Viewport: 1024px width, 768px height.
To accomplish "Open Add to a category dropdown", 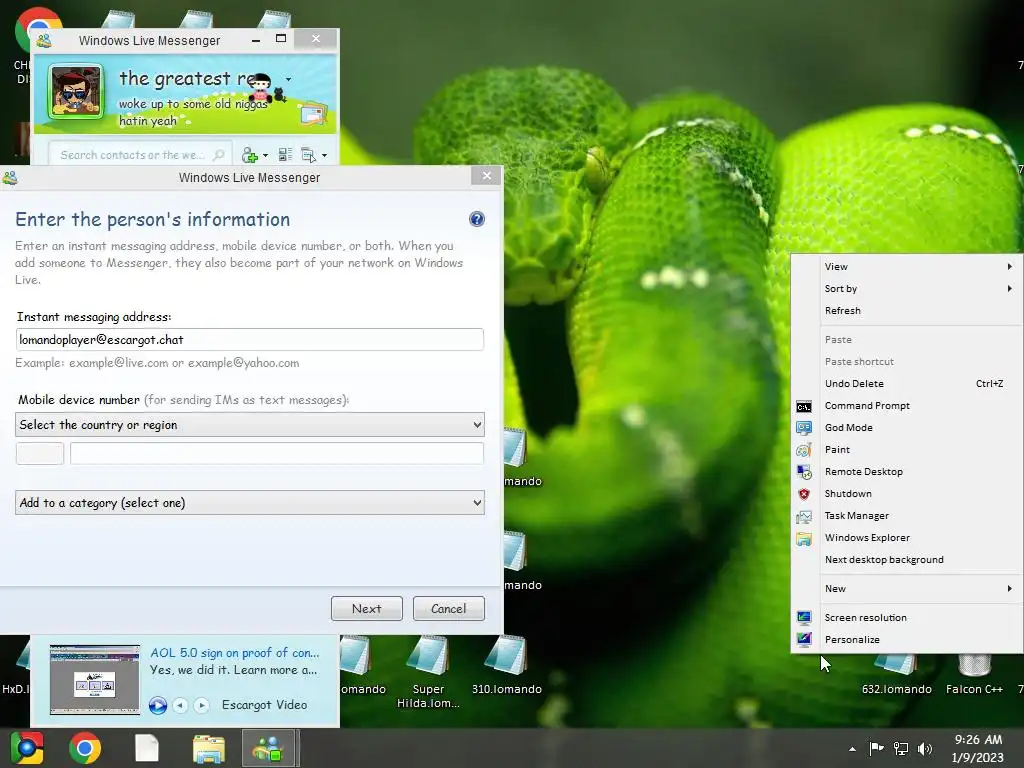I will click(249, 503).
